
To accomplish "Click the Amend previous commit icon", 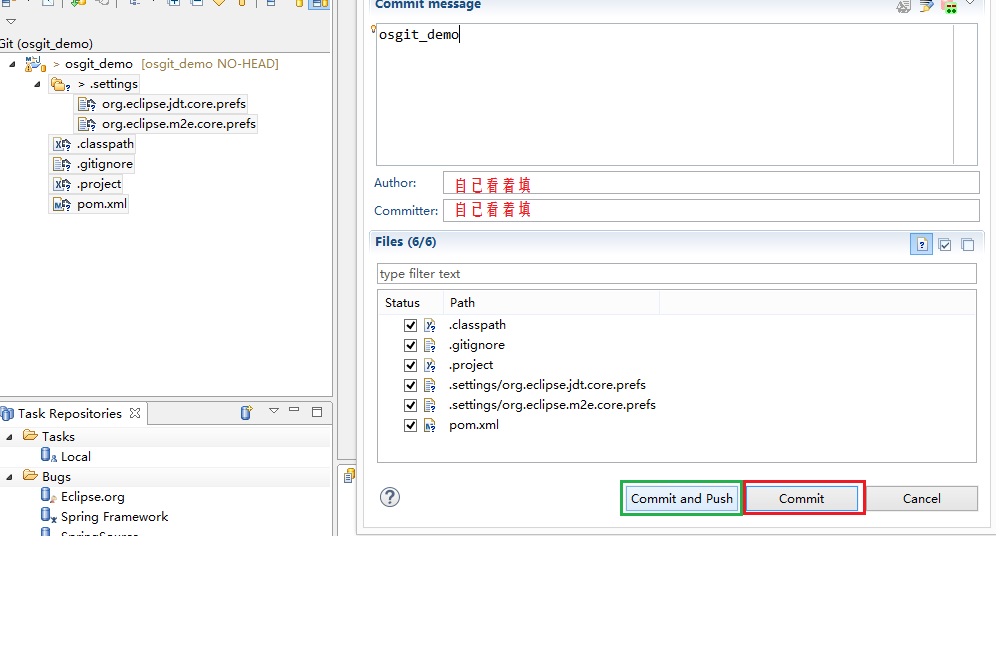I will coord(904,6).
